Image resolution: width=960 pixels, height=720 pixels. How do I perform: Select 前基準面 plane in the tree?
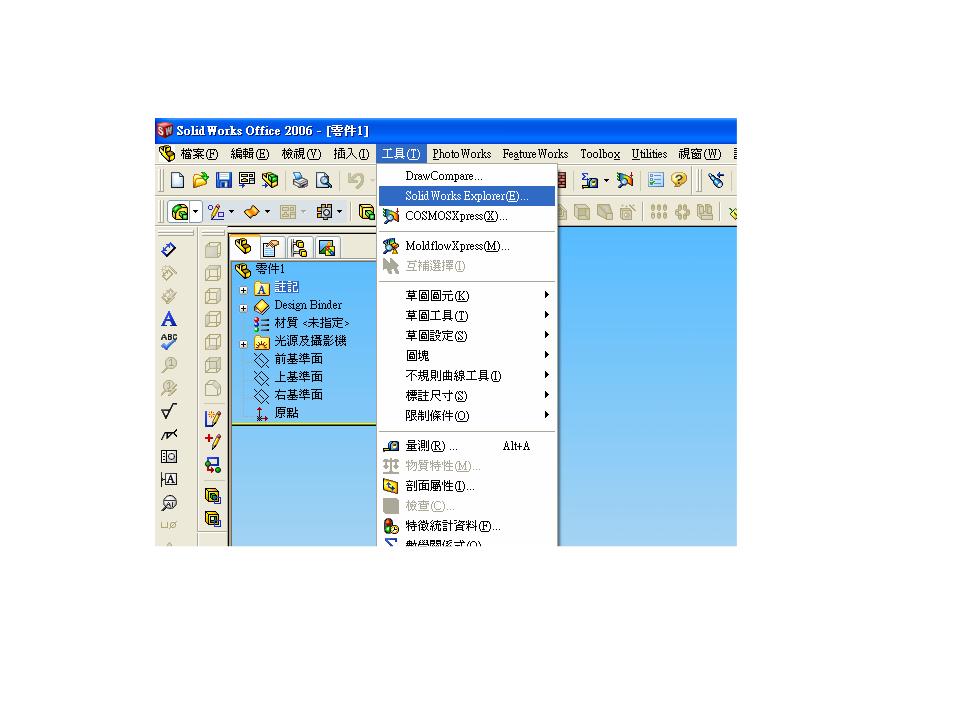[298, 359]
